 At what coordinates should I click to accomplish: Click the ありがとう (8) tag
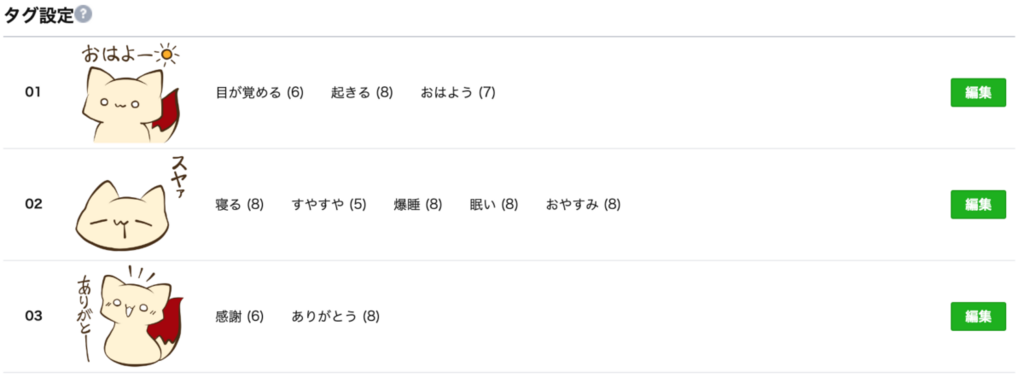[336, 317]
